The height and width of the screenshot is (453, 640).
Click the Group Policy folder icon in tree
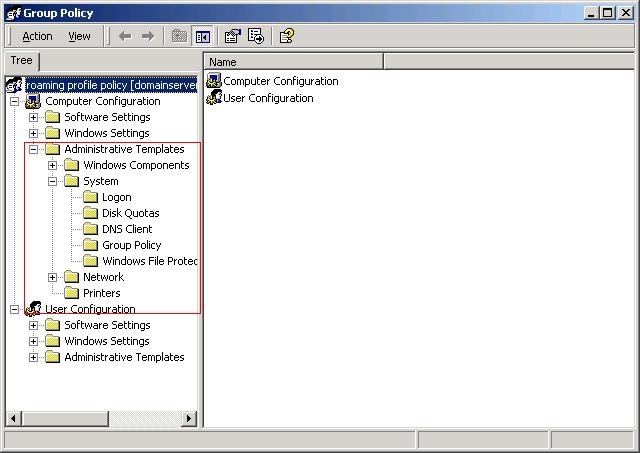click(x=90, y=245)
